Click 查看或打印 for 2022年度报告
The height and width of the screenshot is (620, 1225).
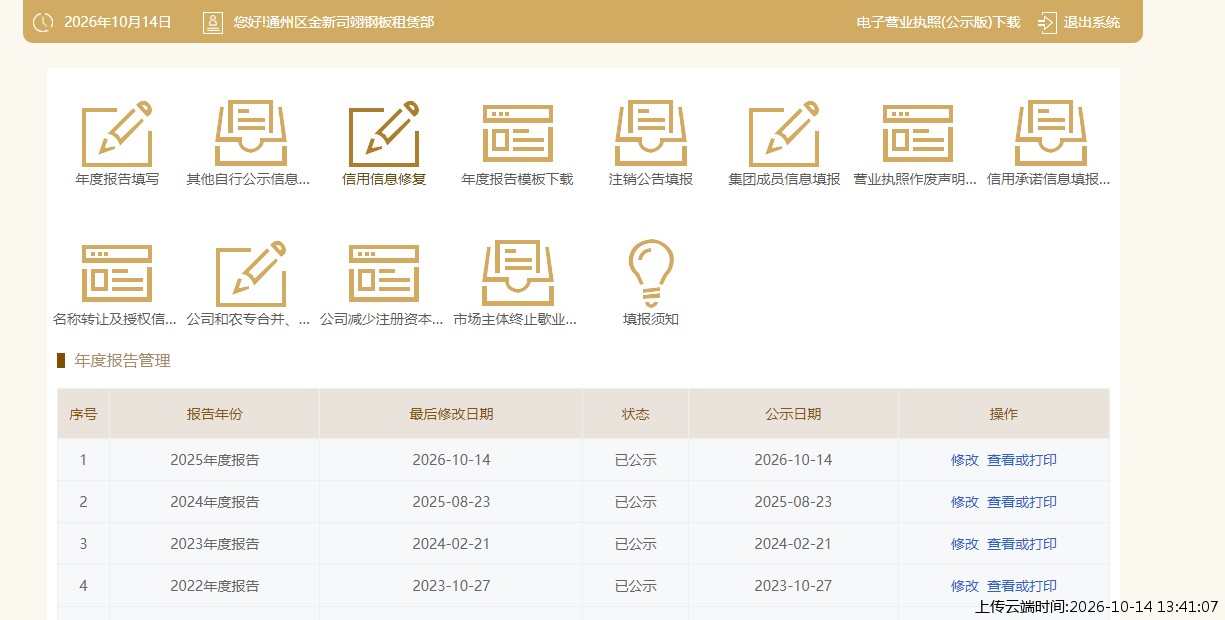(x=1022, y=586)
